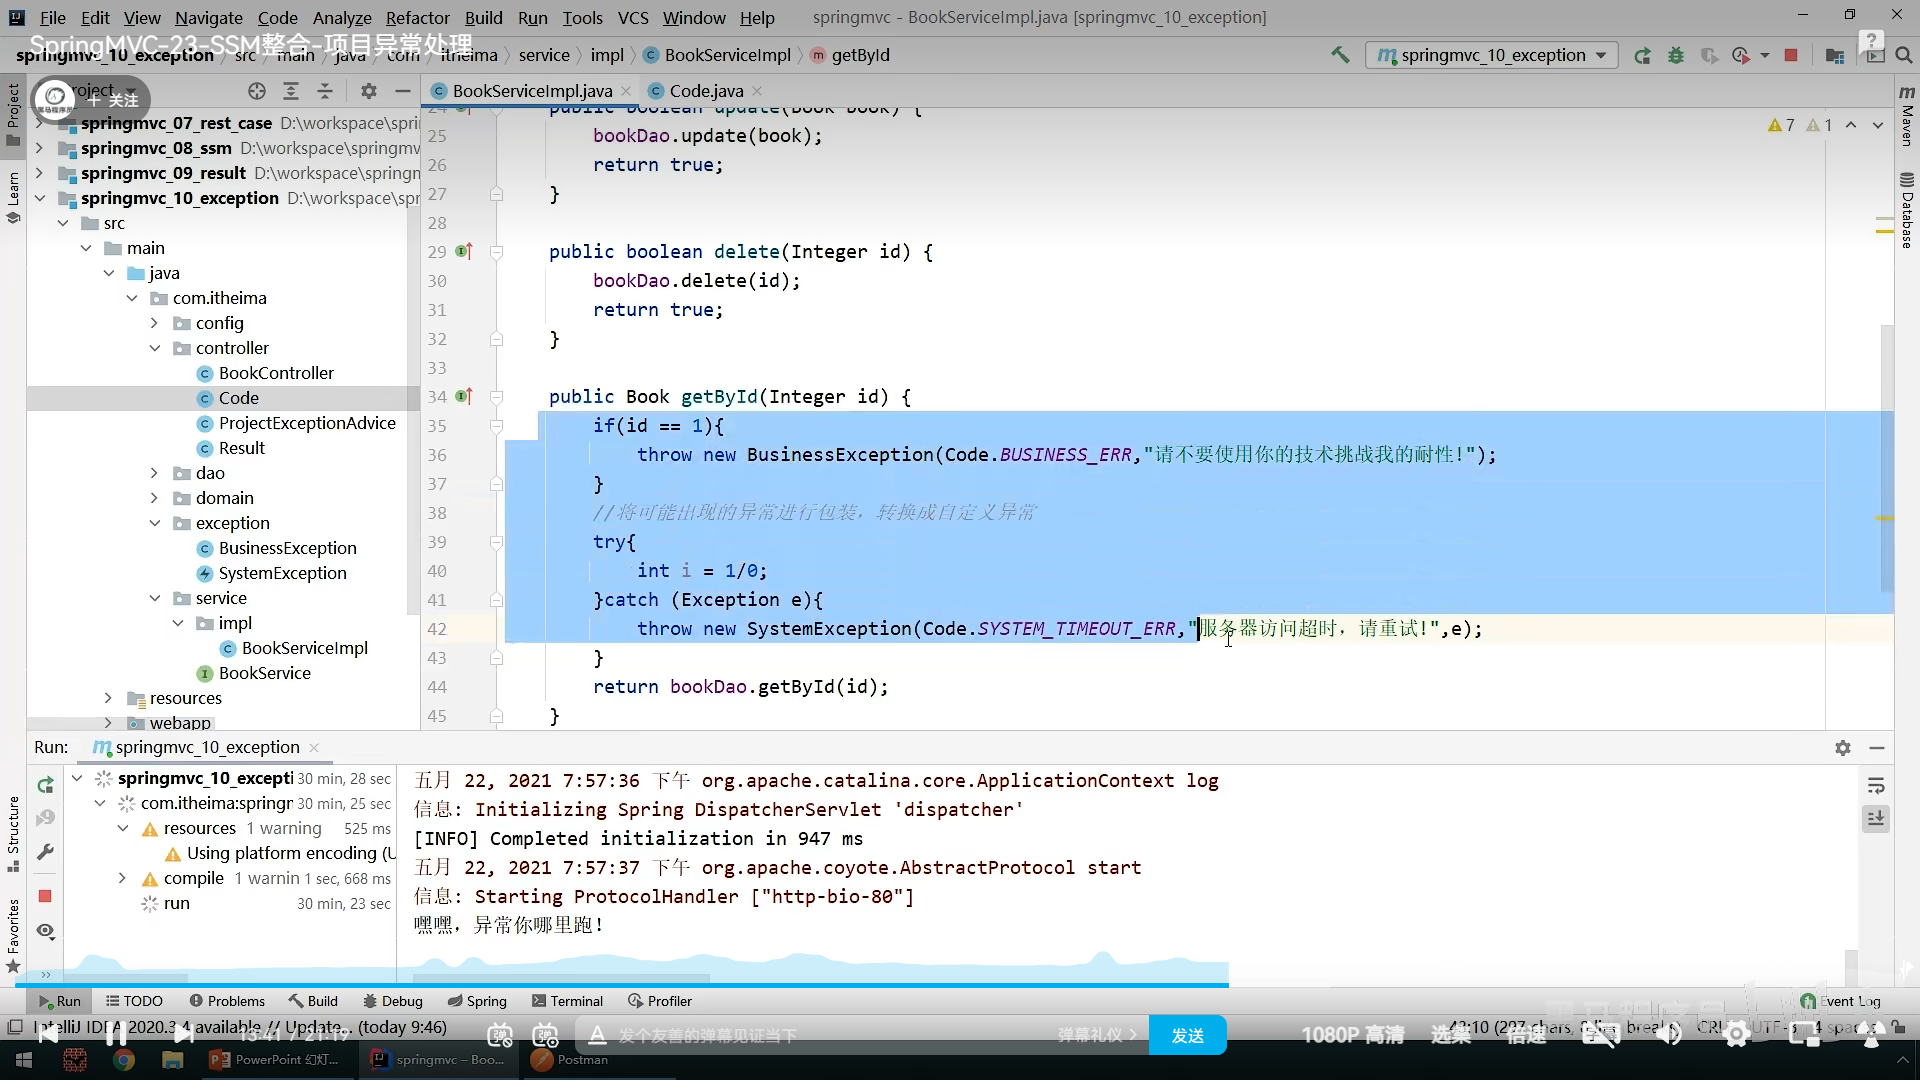This screenshot has width=1920, height=1080.
Task: Open the springmvc_10_exception run configuration dropdown
Action: 1492,55
